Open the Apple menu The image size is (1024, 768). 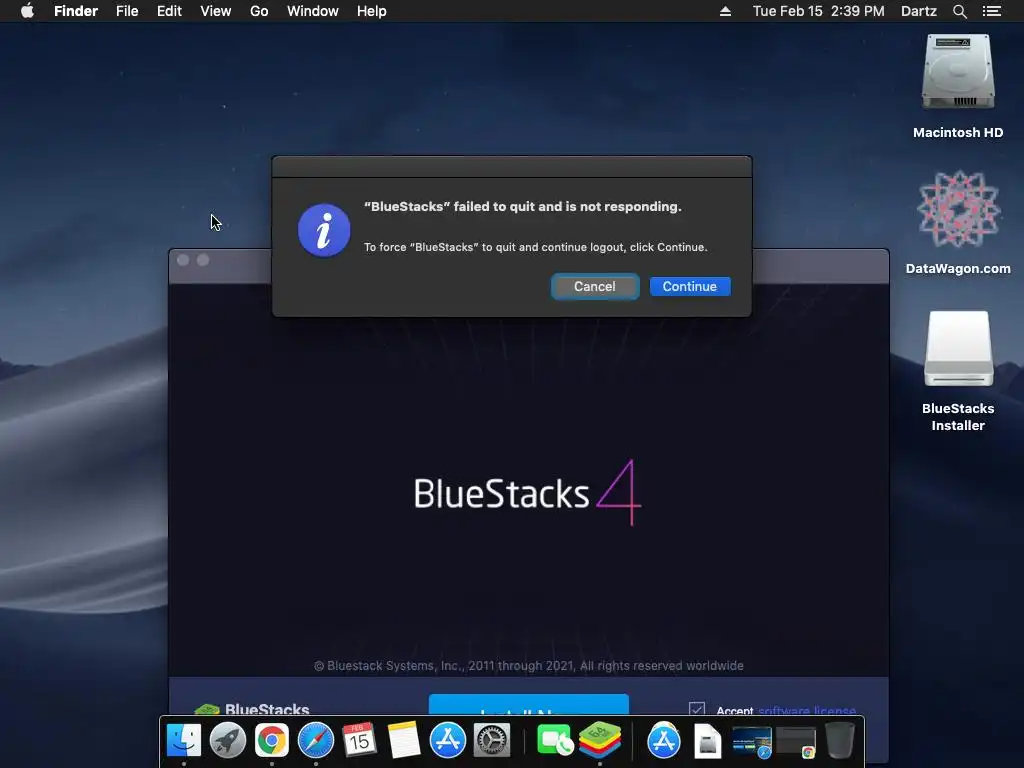tap(27, 11)
